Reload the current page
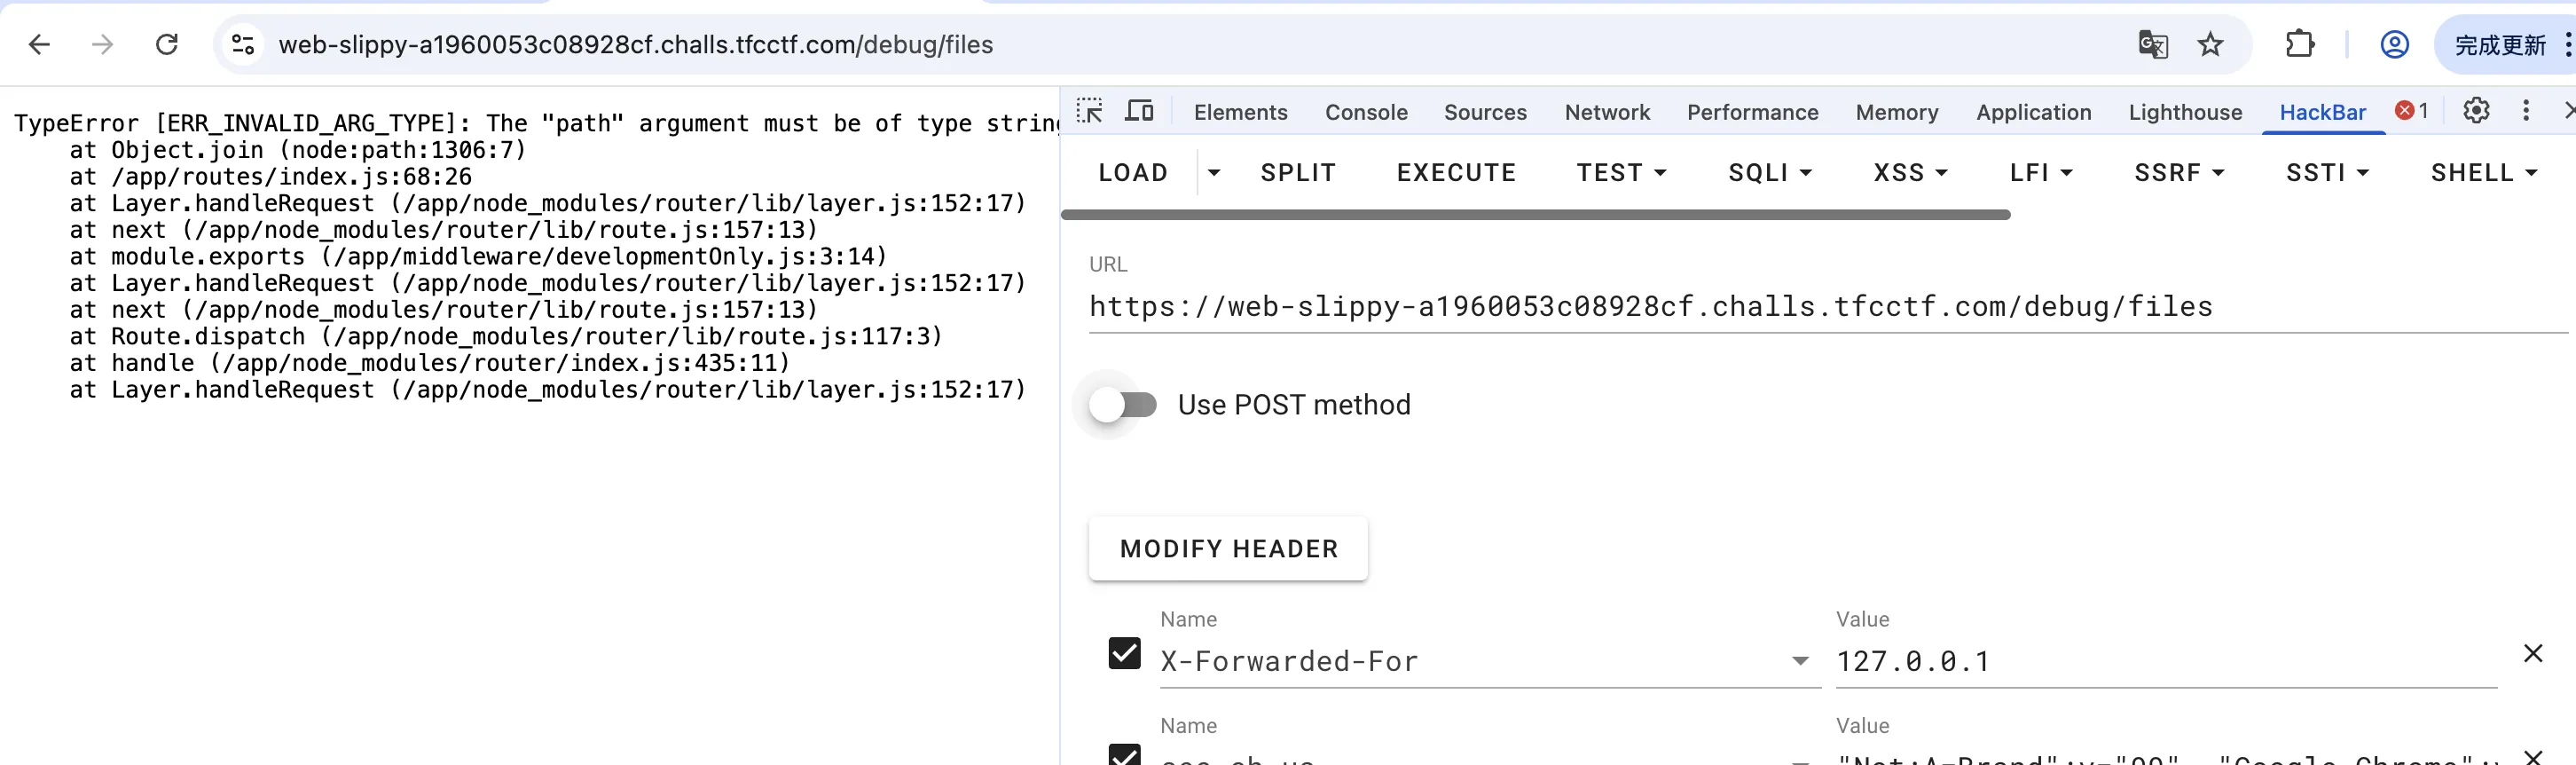2576x765 pixels. click(167, 45)
